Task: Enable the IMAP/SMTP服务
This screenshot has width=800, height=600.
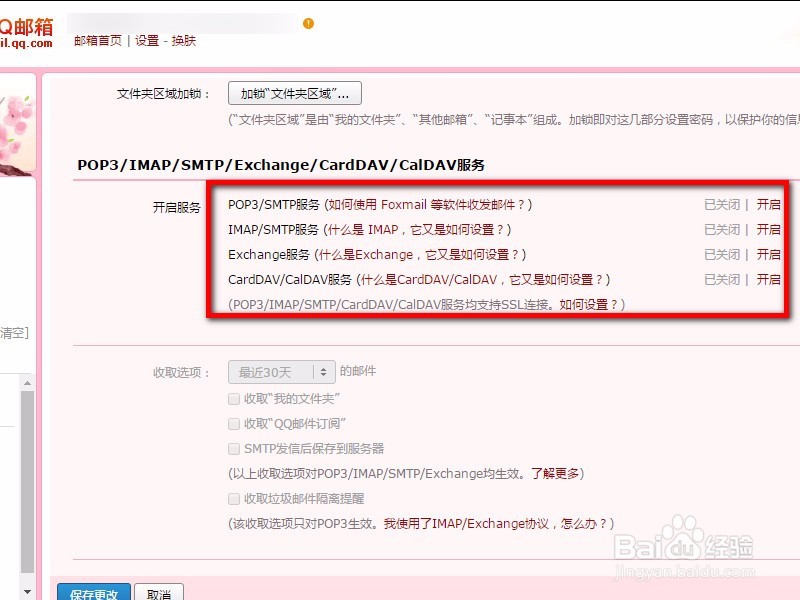Action: (x=768, y=230)
